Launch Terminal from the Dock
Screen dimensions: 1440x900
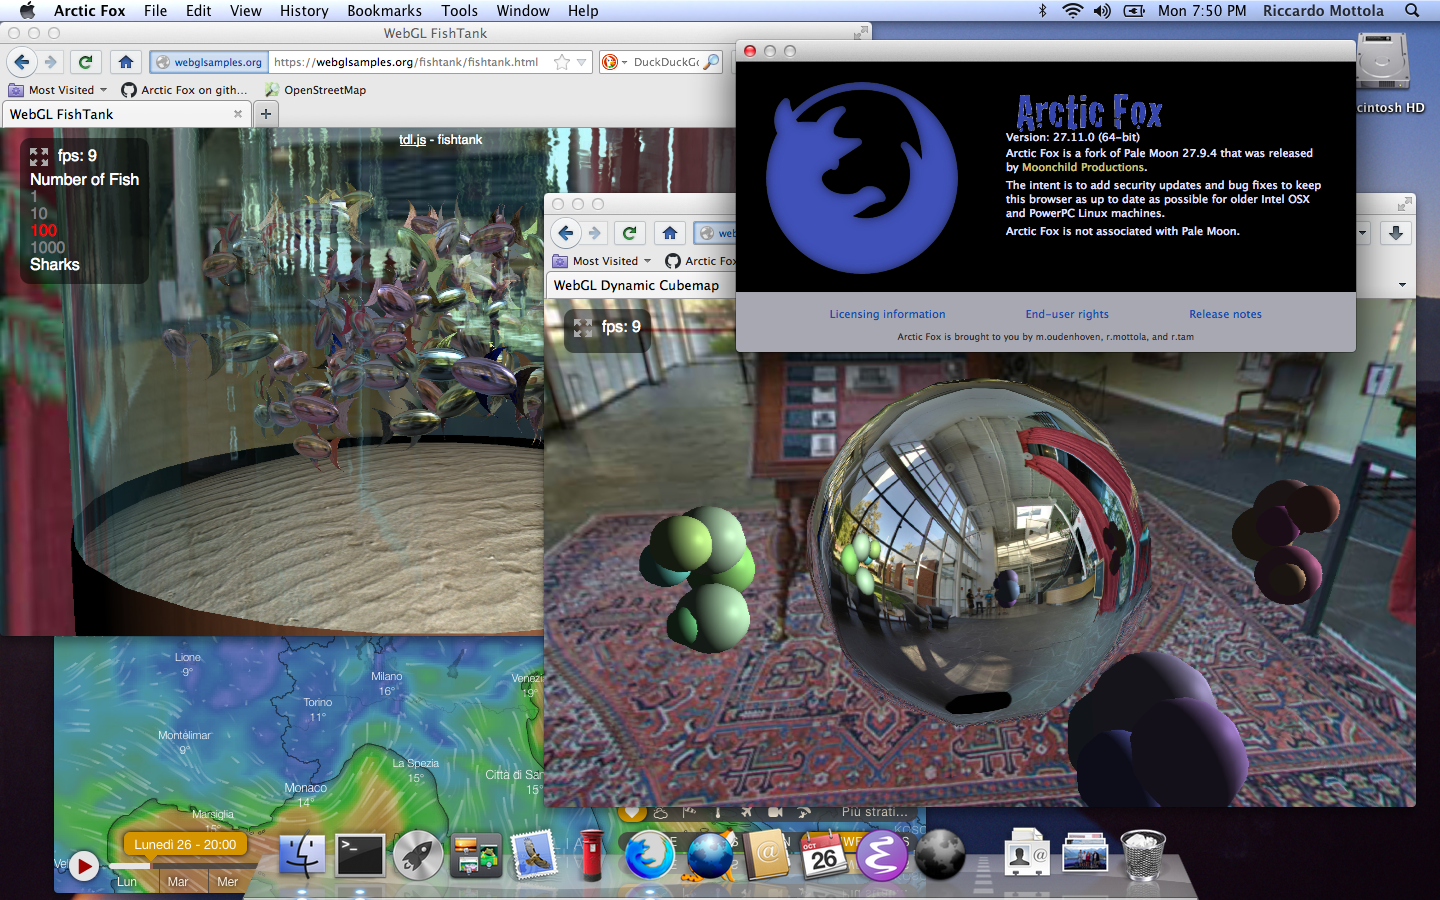pyautogui.click(x=360, y=855)
